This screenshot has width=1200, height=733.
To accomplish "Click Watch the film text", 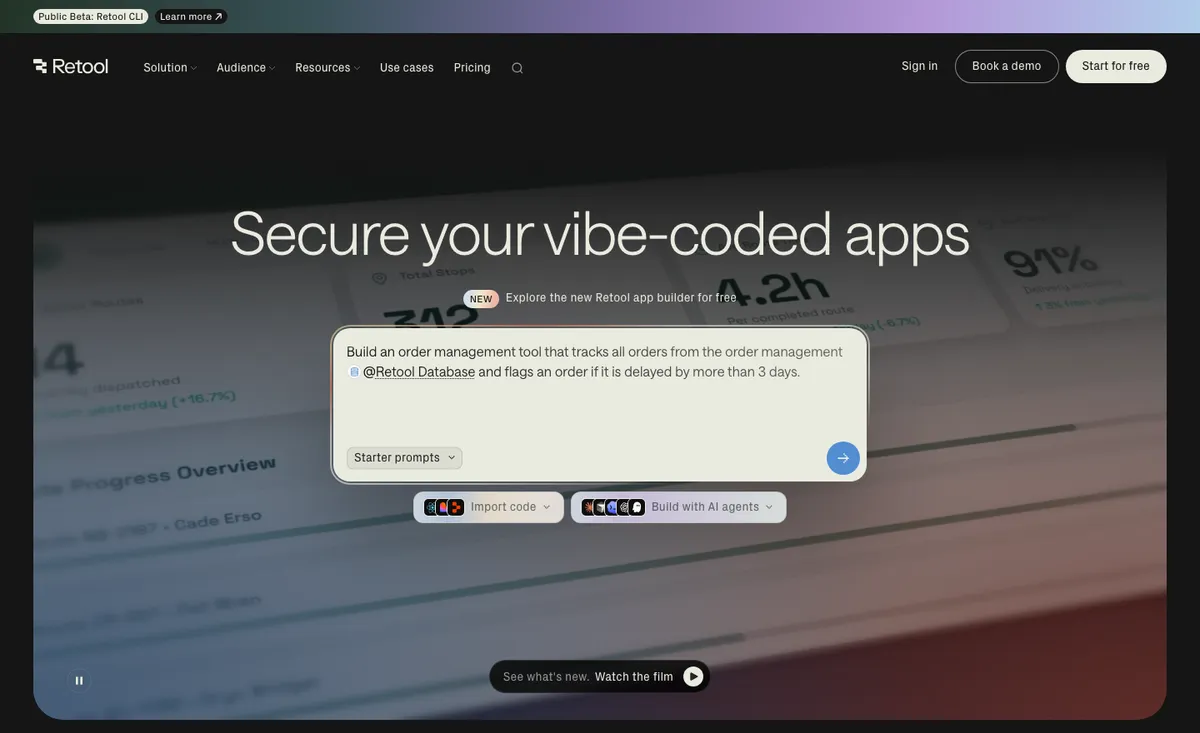I will point(634,677).
